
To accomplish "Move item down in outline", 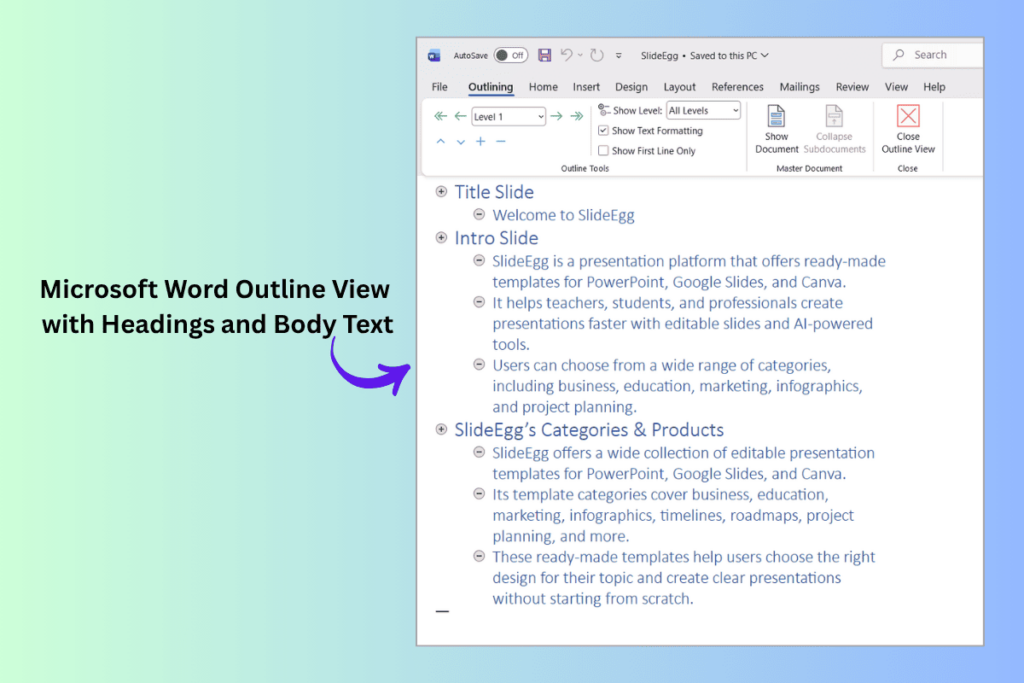I will pyautogui.click(x=461, y=142).
